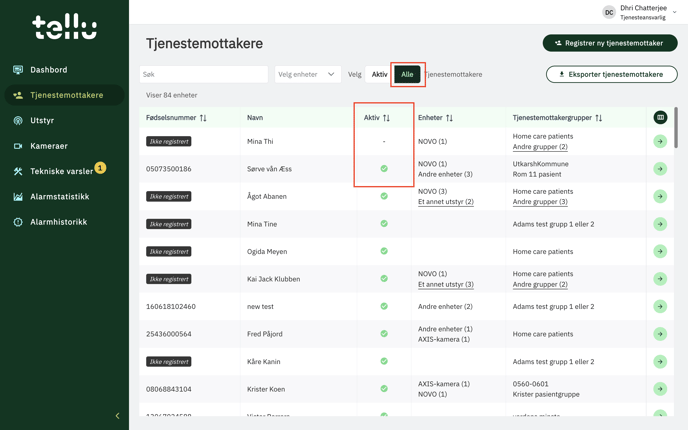Go to Kameraer menu item
Screen dimensions: 688x430
[64, 146]
